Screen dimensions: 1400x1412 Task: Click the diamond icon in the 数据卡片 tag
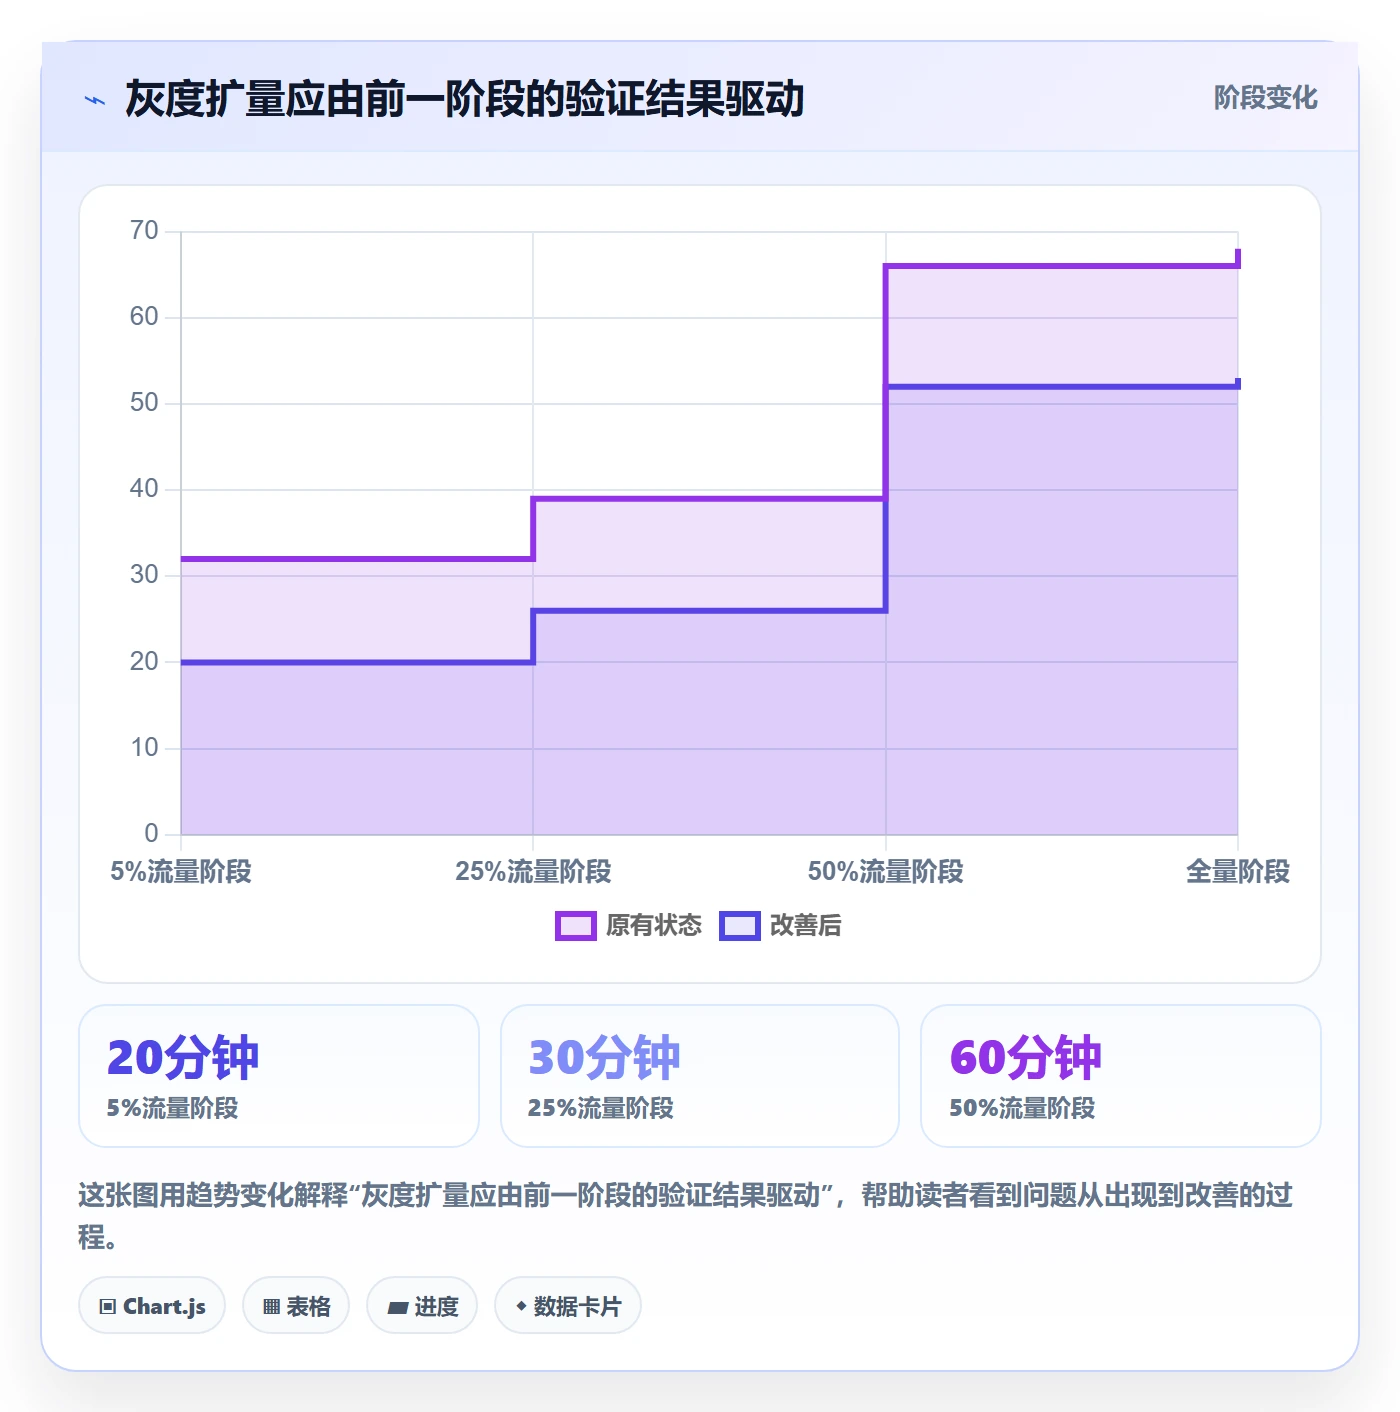521,1306
